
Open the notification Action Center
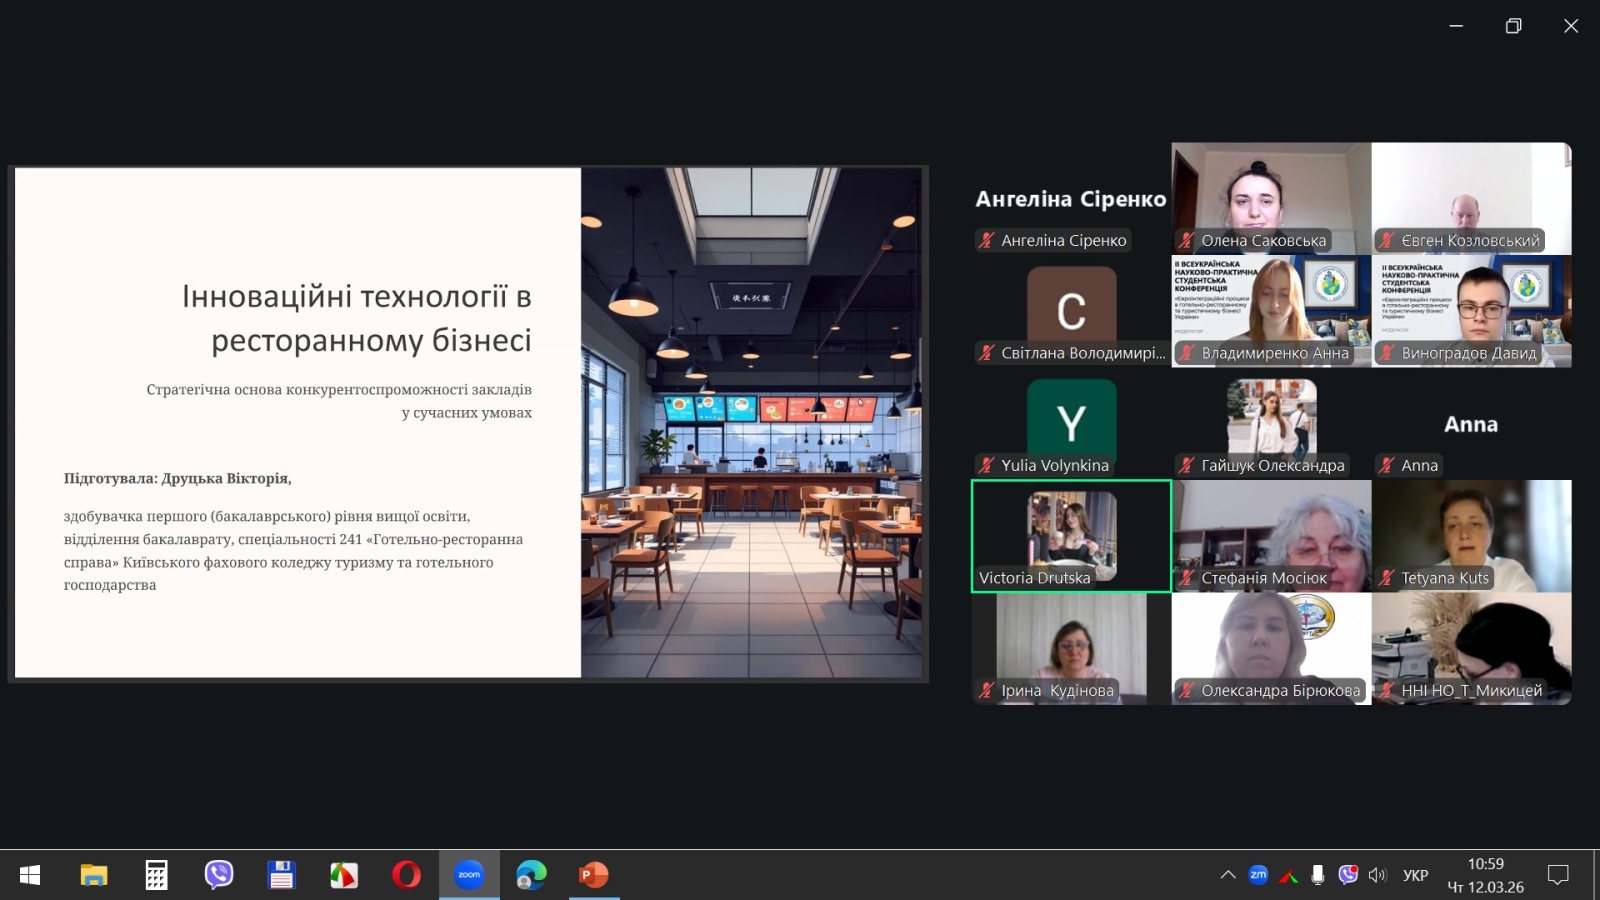(1558, 875)
